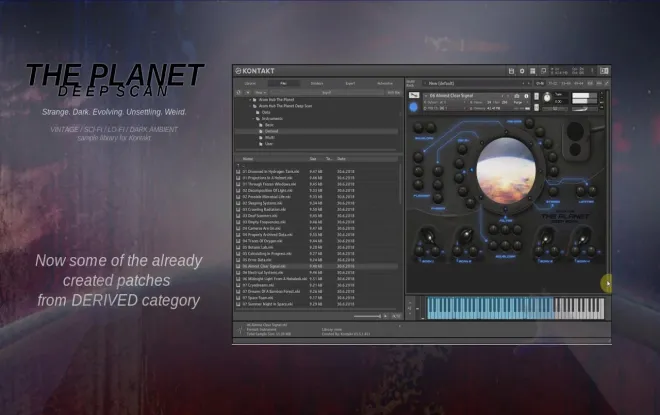This screenshot has width=660, height=415.
Task: Toggle the Instr Nav button in browser toolbar
Action: coord(394,93)
